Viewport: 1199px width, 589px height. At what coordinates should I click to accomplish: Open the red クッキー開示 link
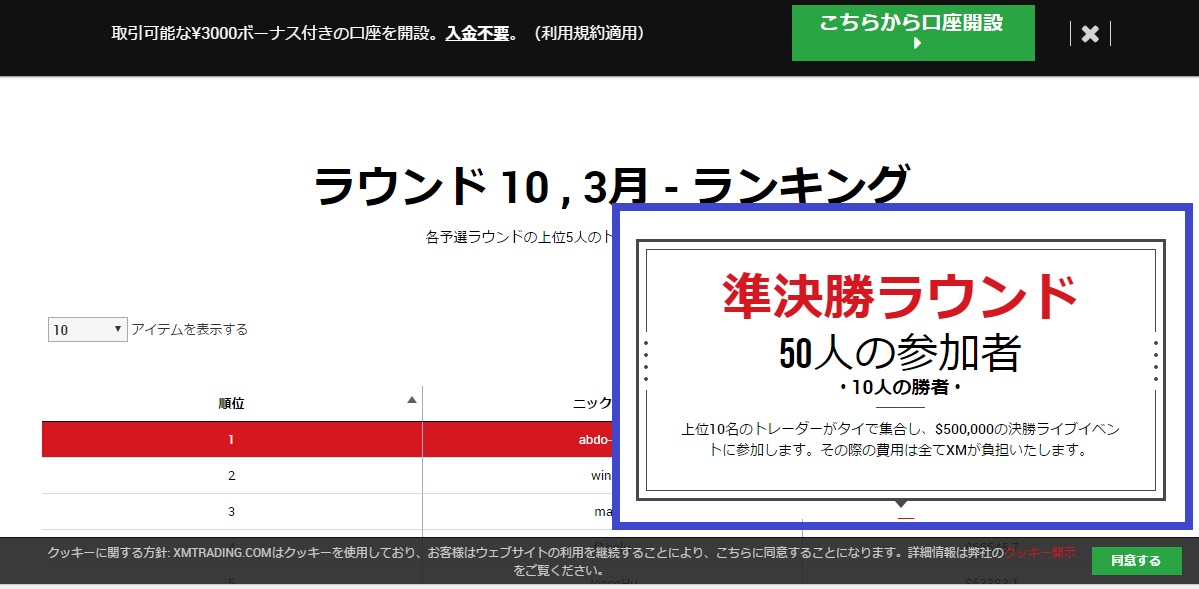click(1040, 552)
